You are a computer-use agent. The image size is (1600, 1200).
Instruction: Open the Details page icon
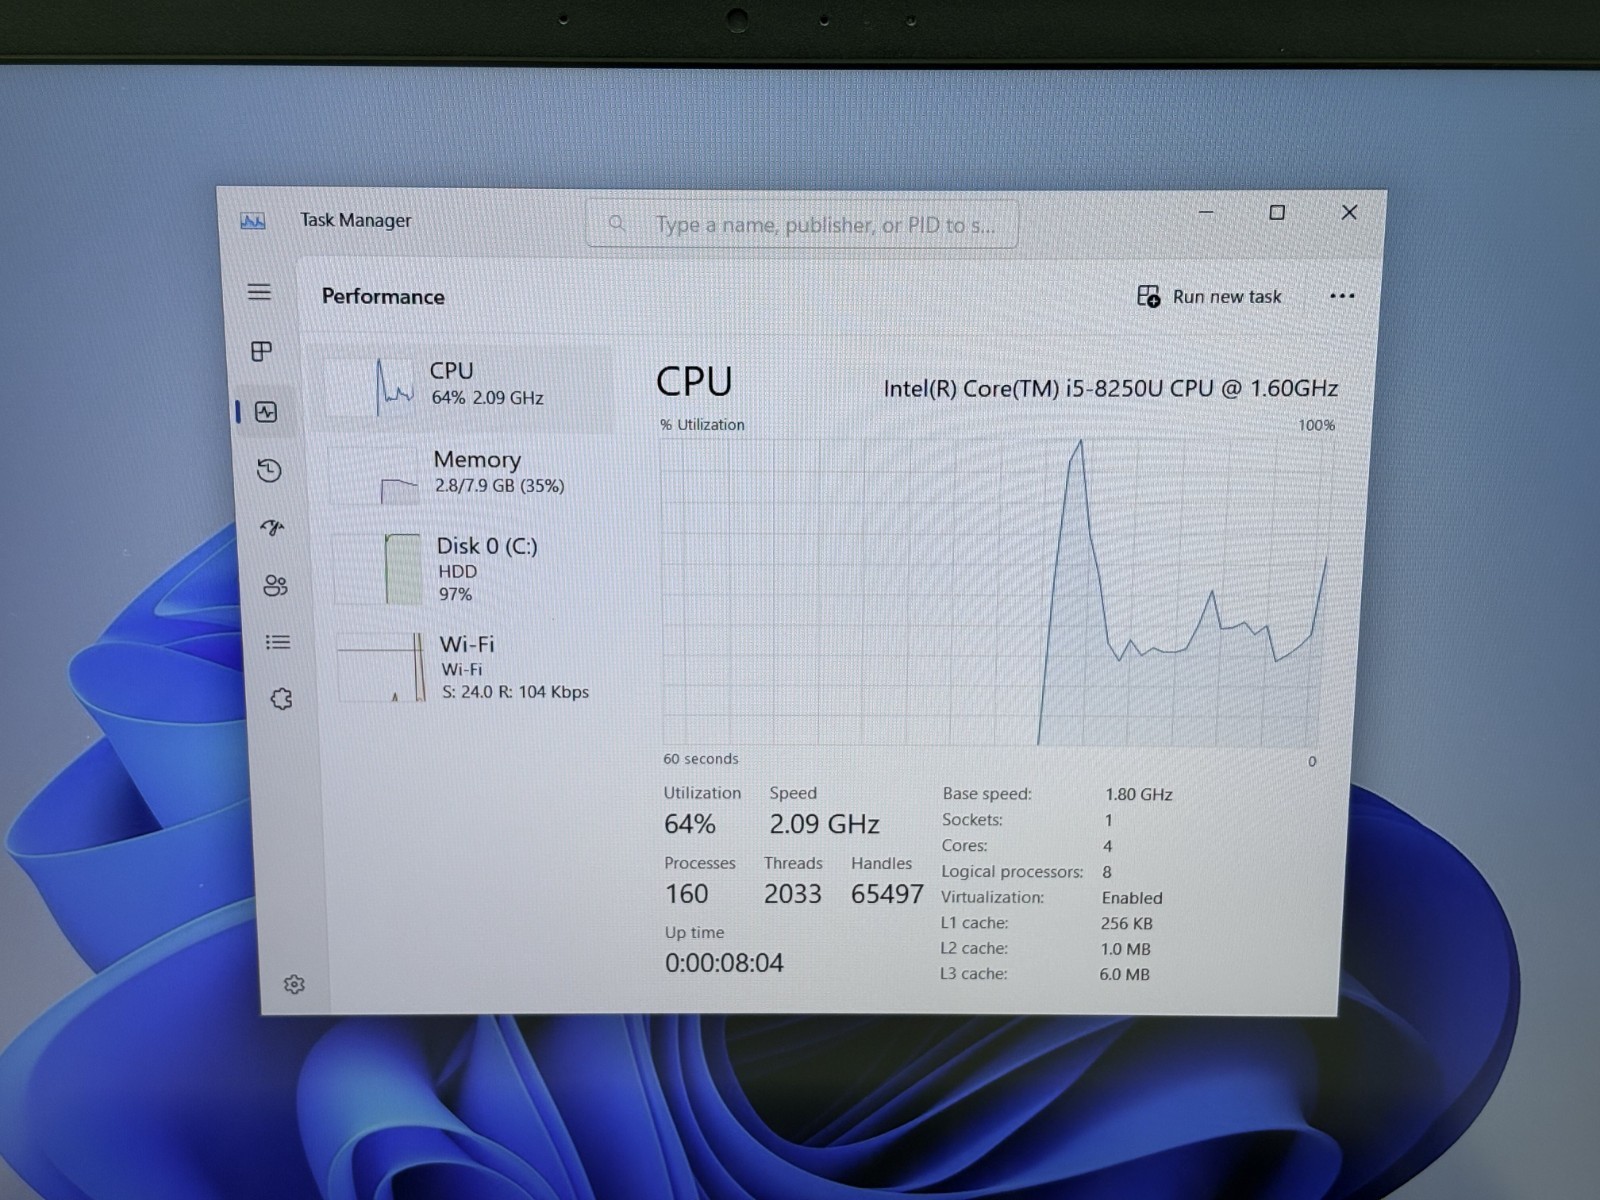[x=278, y=642]
